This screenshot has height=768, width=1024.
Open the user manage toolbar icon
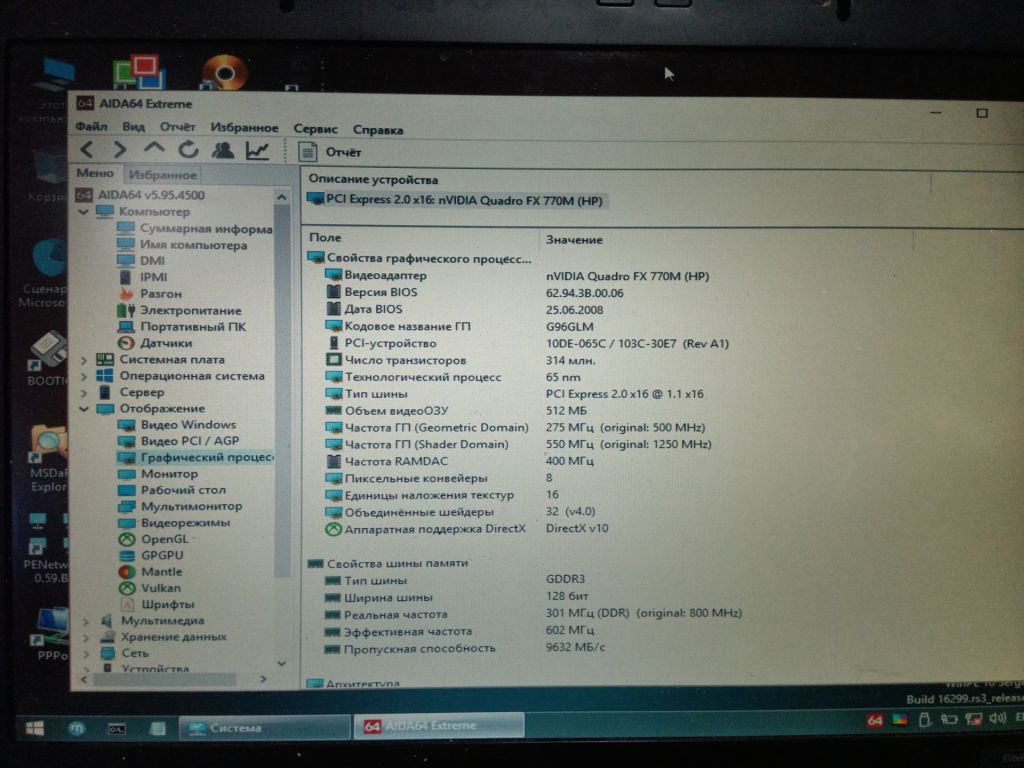pyautogui.click(x=223, y=151)
